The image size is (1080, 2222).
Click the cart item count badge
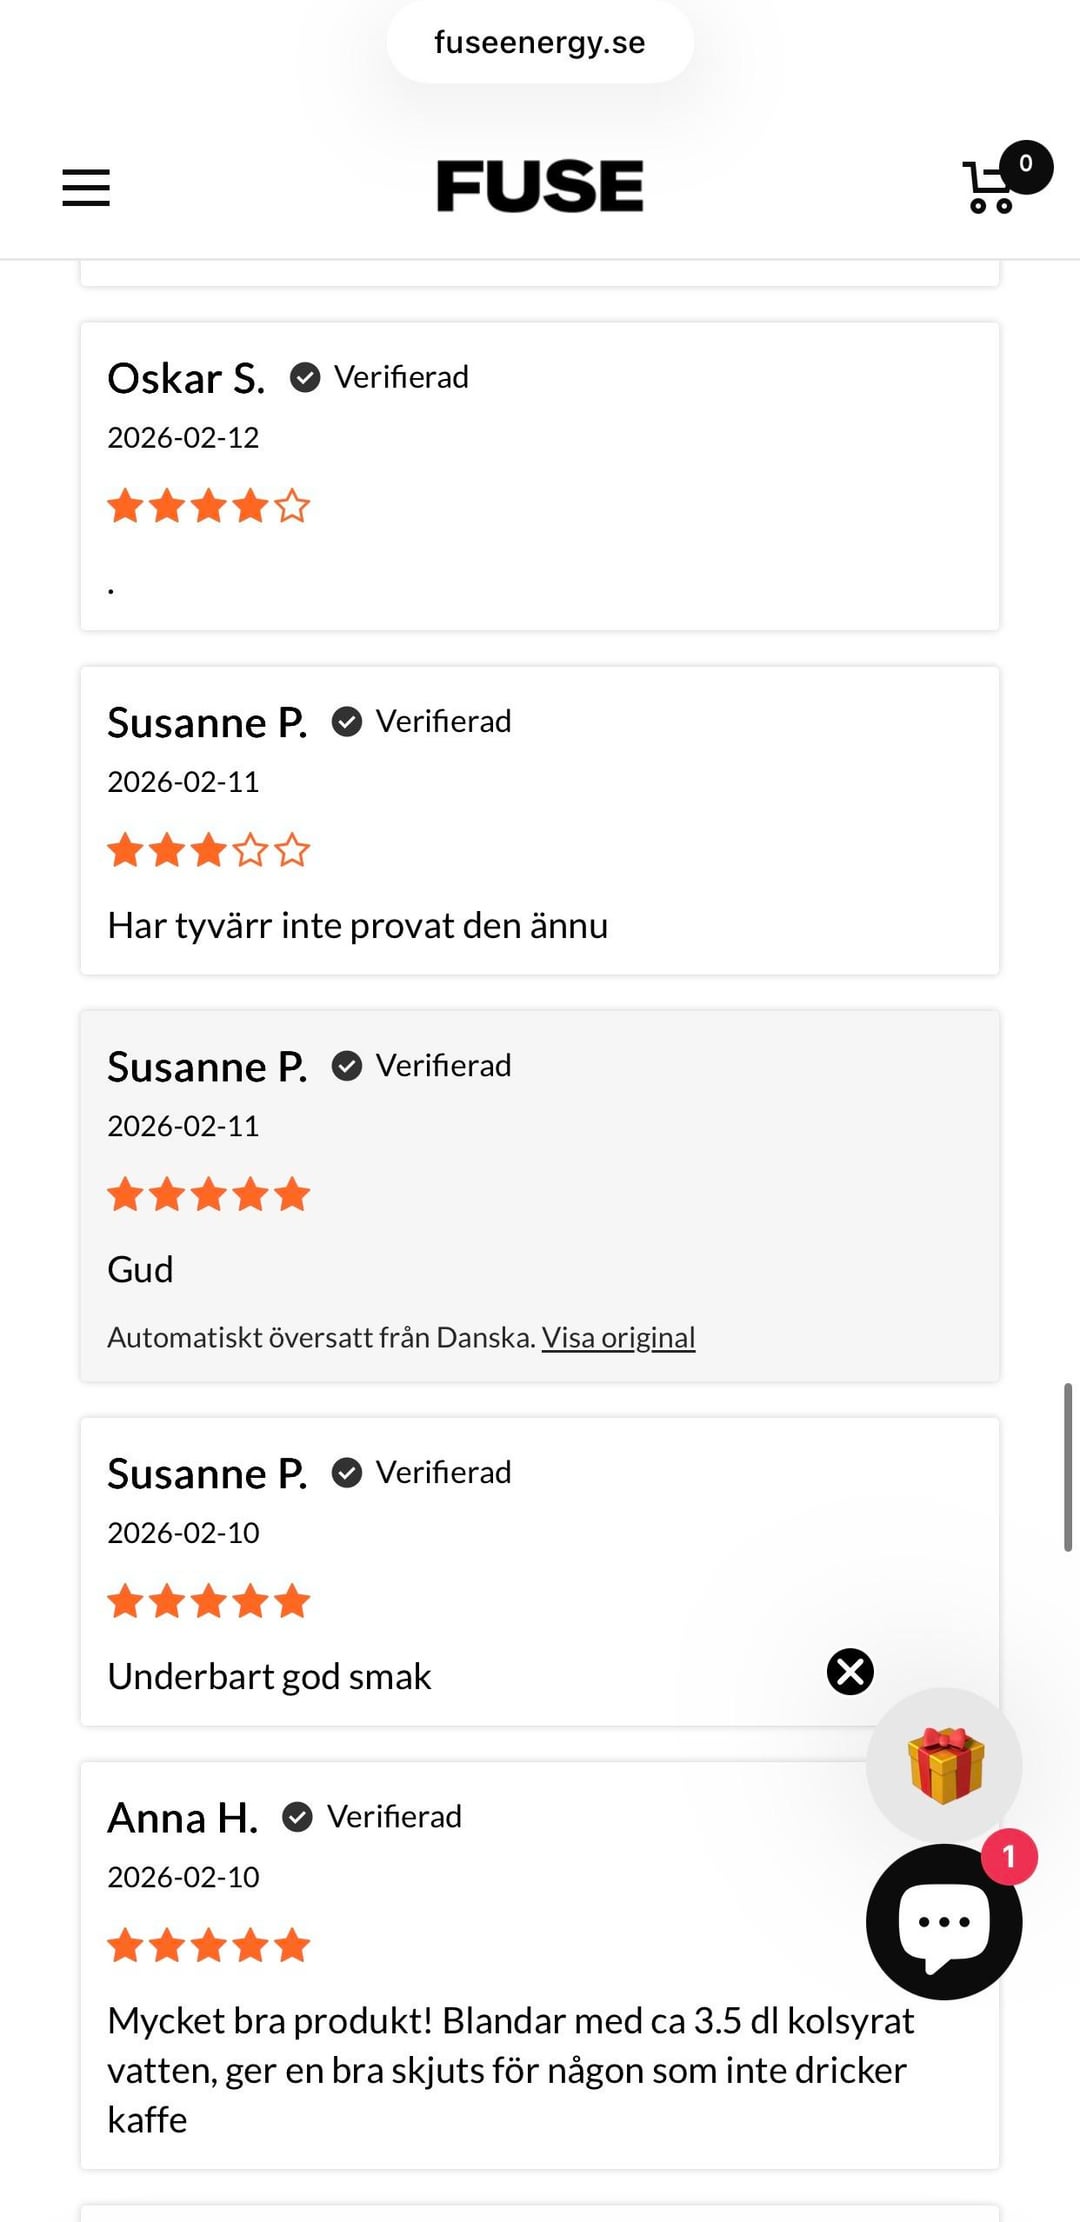(1025, 165)
